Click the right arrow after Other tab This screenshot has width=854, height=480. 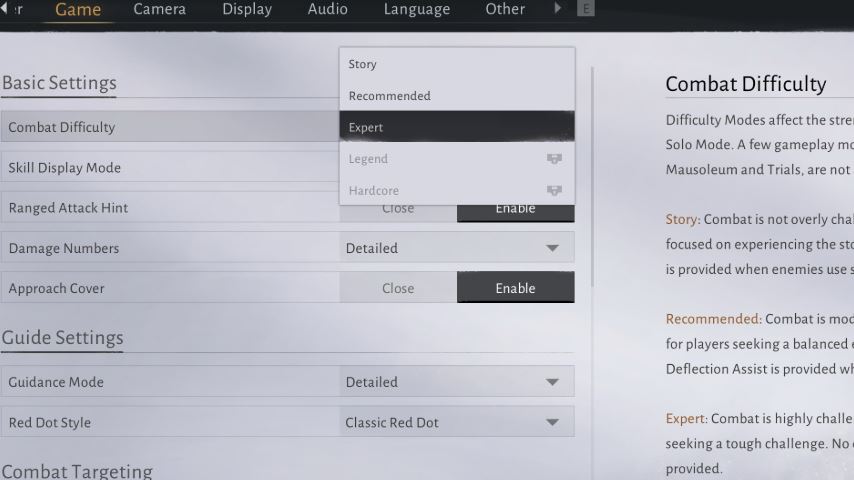click(558, 9)
